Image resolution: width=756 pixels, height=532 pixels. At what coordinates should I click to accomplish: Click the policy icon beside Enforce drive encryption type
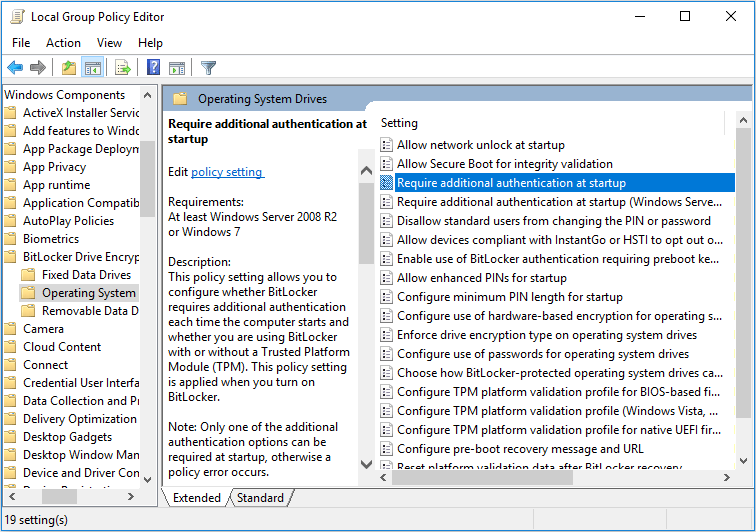click(386, 335)
